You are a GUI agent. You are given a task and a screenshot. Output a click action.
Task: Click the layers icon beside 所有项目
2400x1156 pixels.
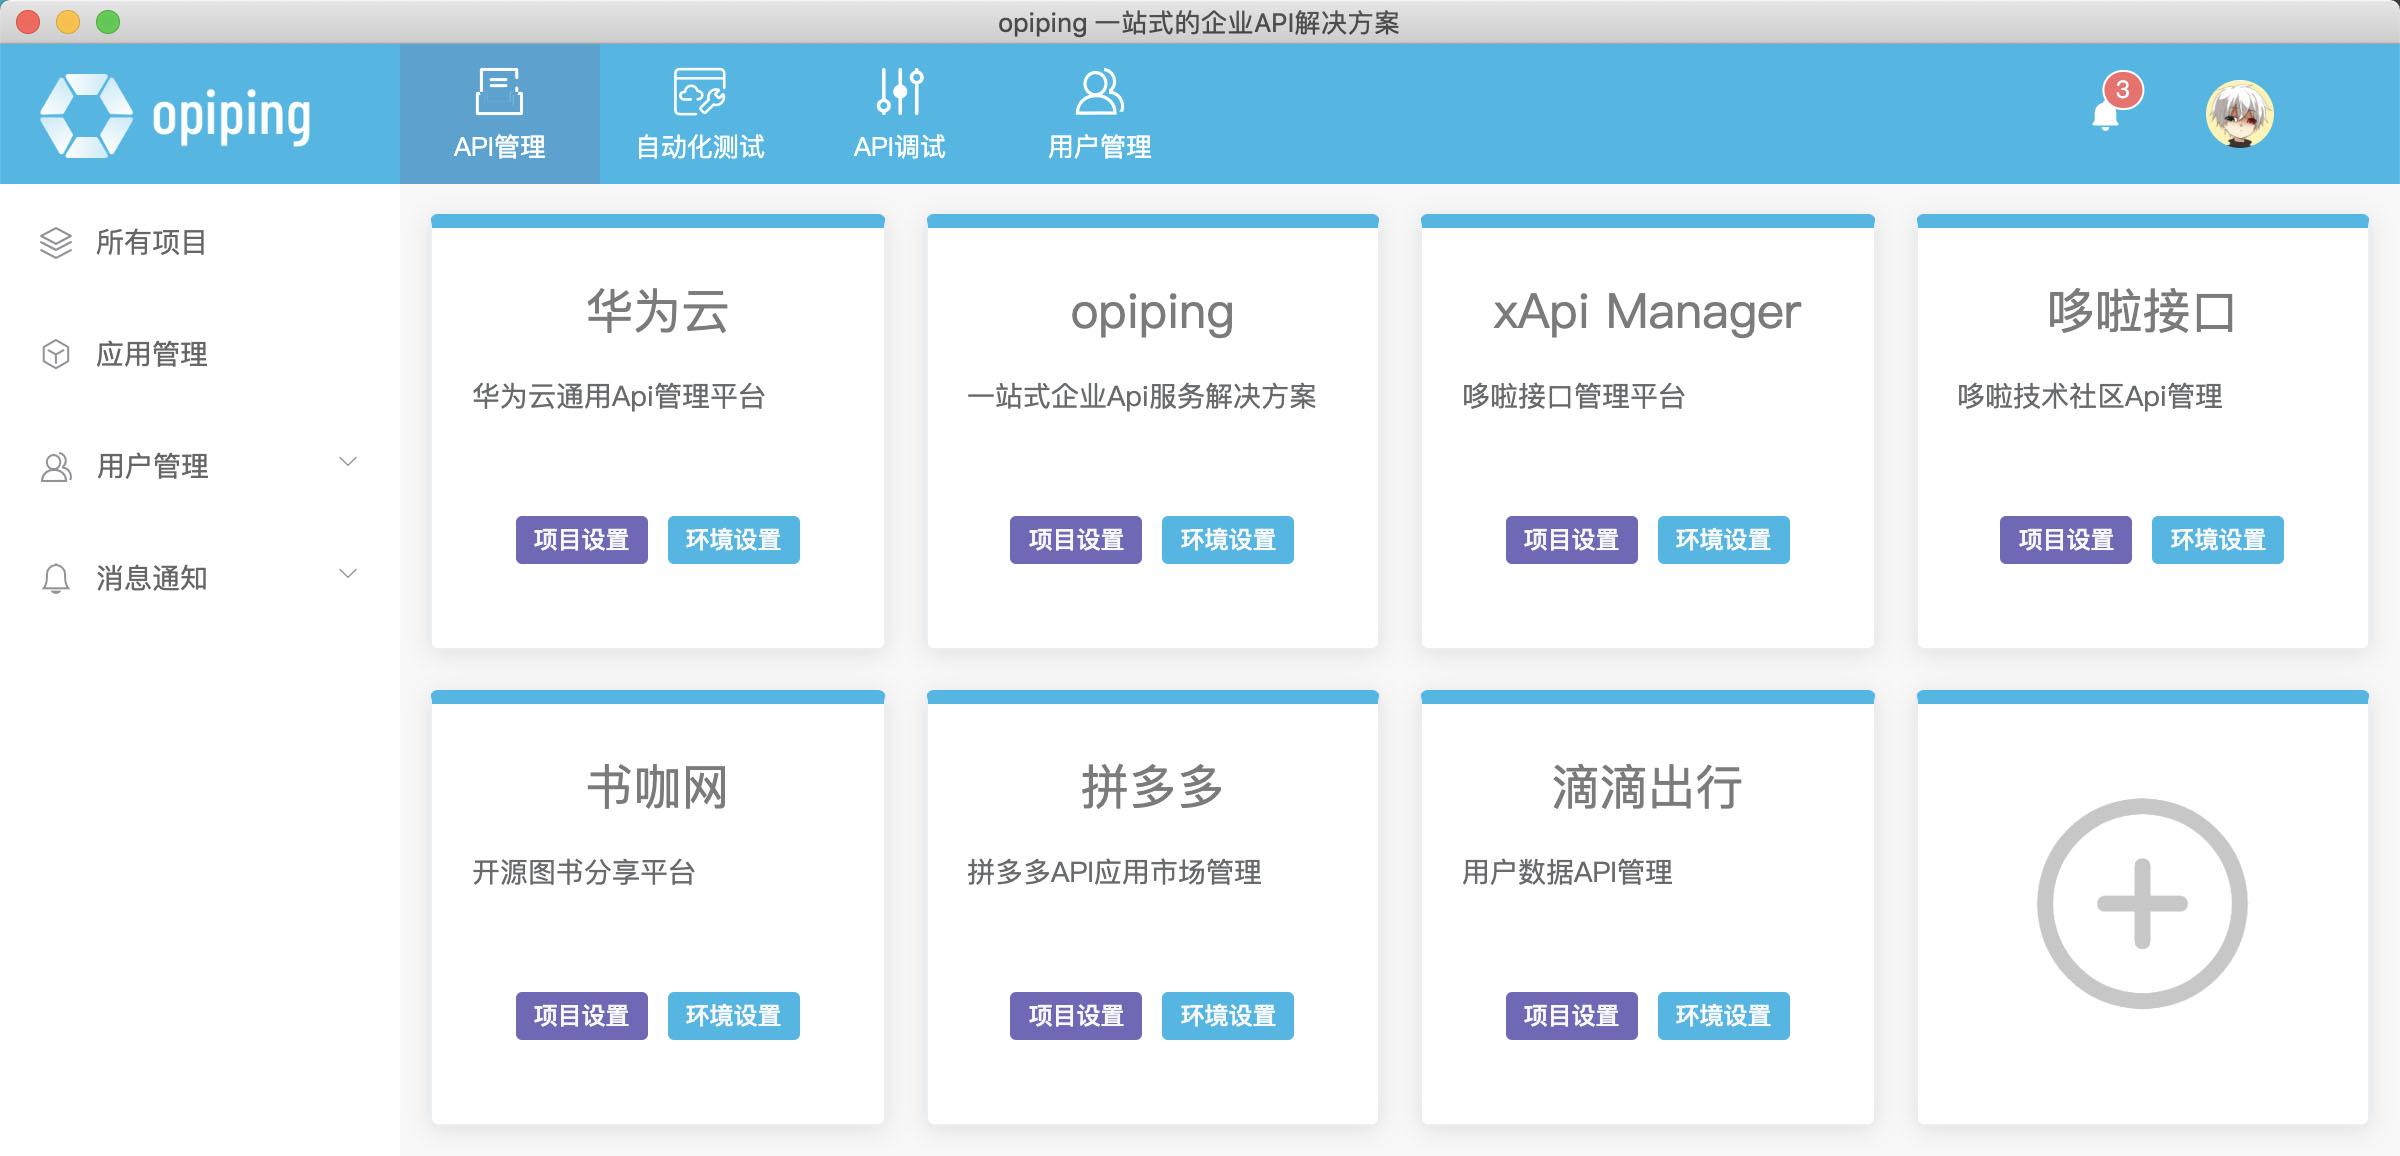click(x=56, y=242)
